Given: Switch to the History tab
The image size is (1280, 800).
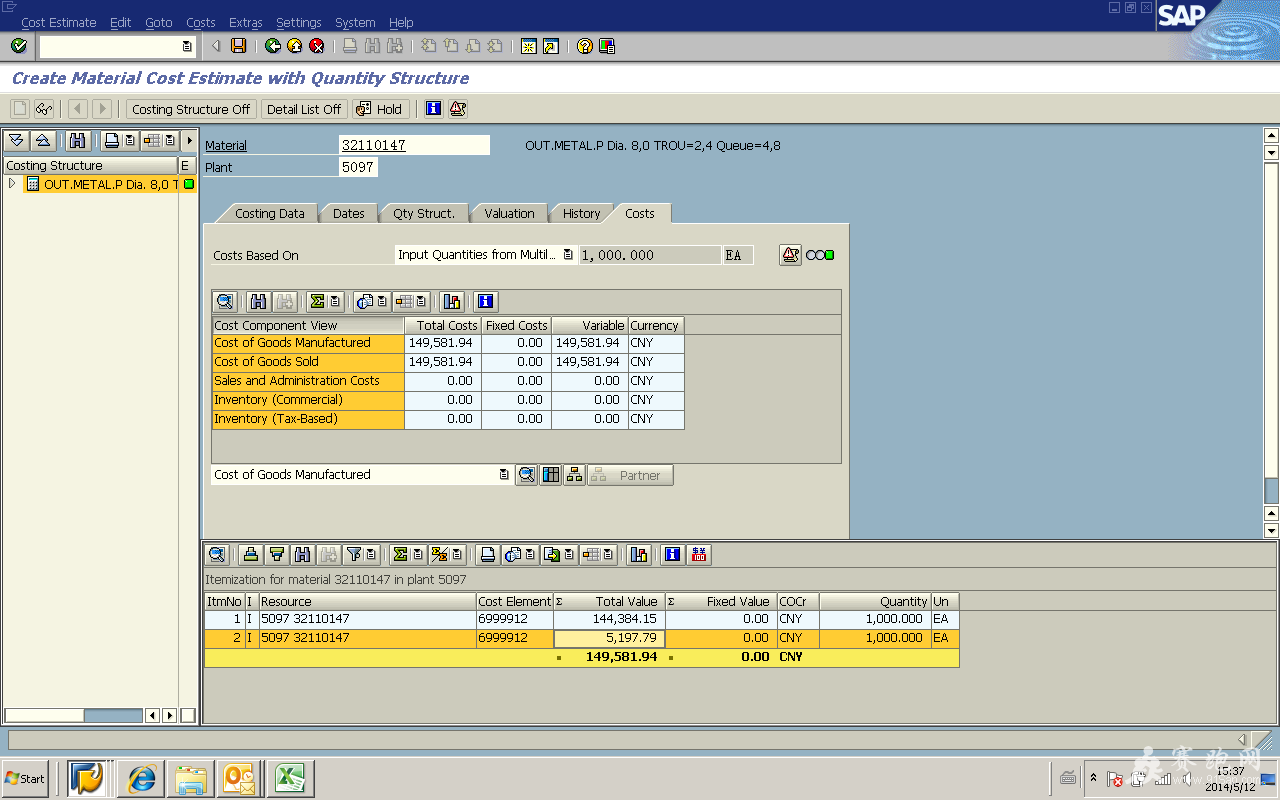Looking at the screenshot, I should 581,213.
